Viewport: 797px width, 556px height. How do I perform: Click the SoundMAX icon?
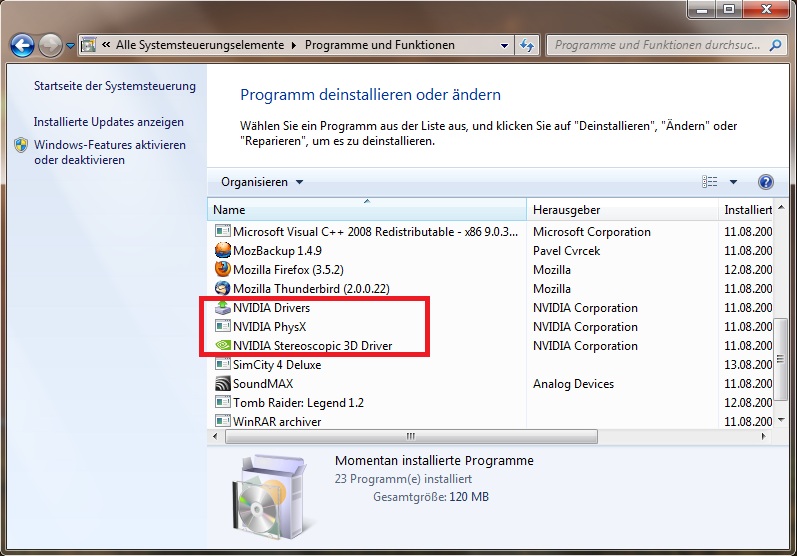(222, 383)
